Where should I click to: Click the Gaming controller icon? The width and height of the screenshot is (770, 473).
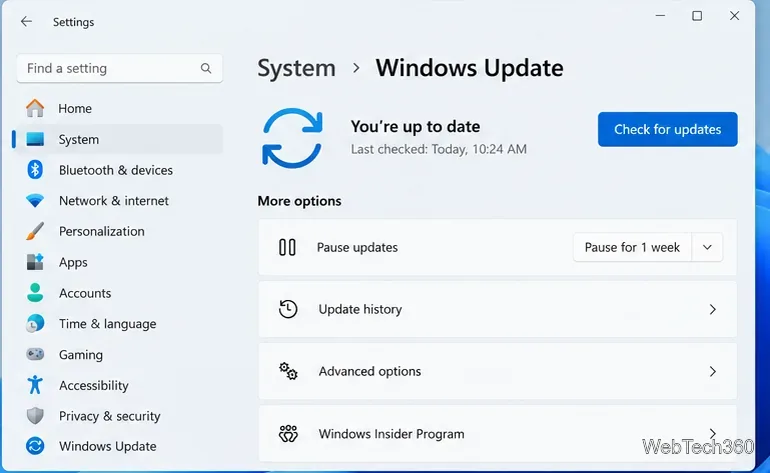(x=35, y=354)
